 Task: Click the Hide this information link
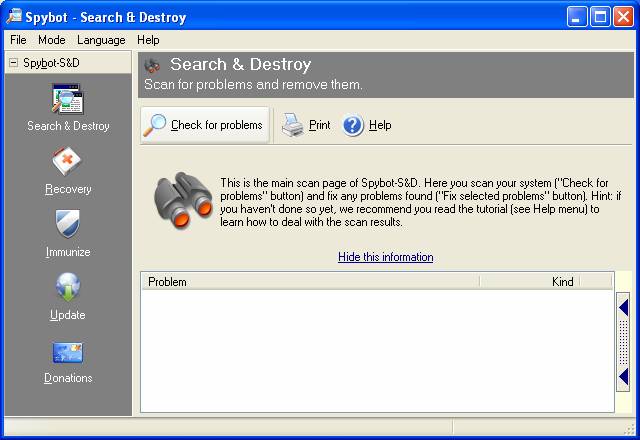(x=386, y=257)
